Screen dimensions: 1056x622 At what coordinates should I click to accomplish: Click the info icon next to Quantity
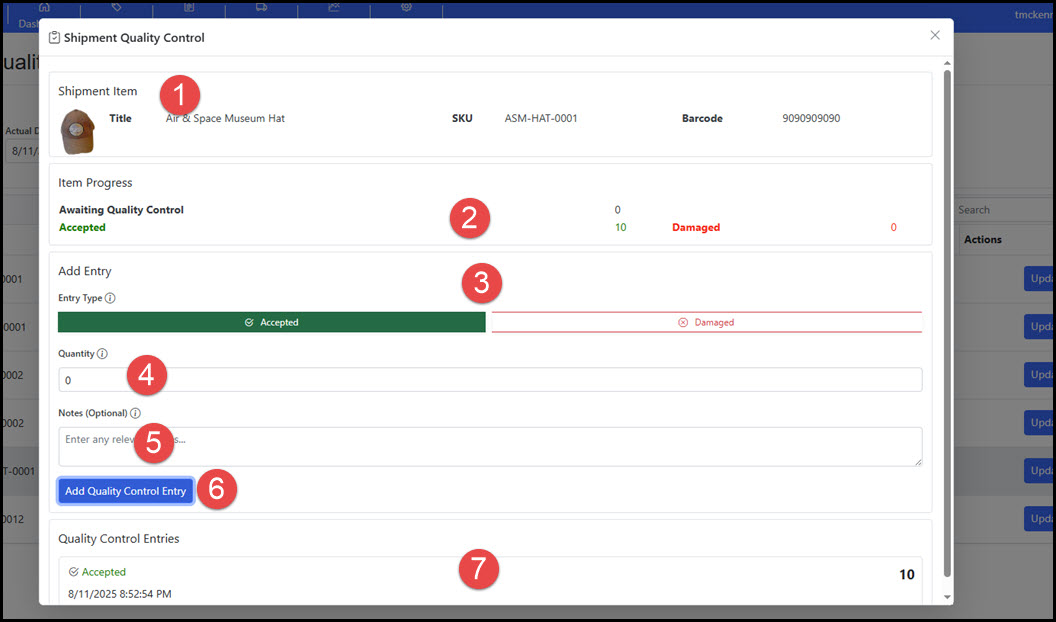click(x=102, y=354)
